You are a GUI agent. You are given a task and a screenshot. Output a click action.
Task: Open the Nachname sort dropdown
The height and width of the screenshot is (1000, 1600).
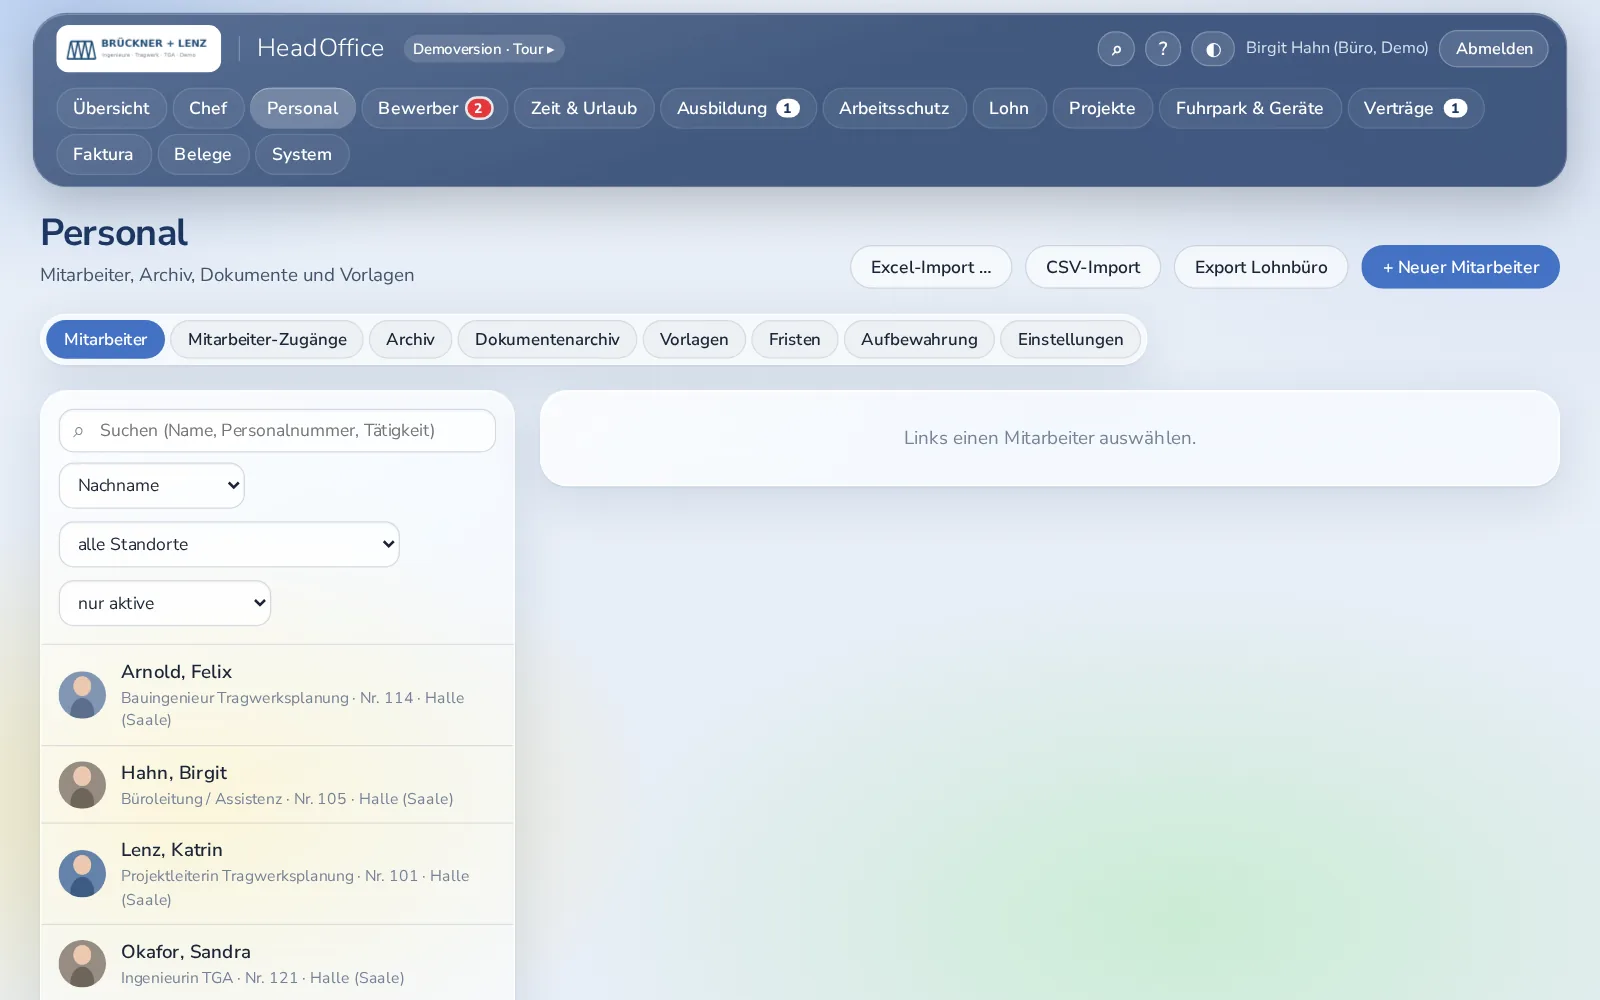[x=152, y=485]
